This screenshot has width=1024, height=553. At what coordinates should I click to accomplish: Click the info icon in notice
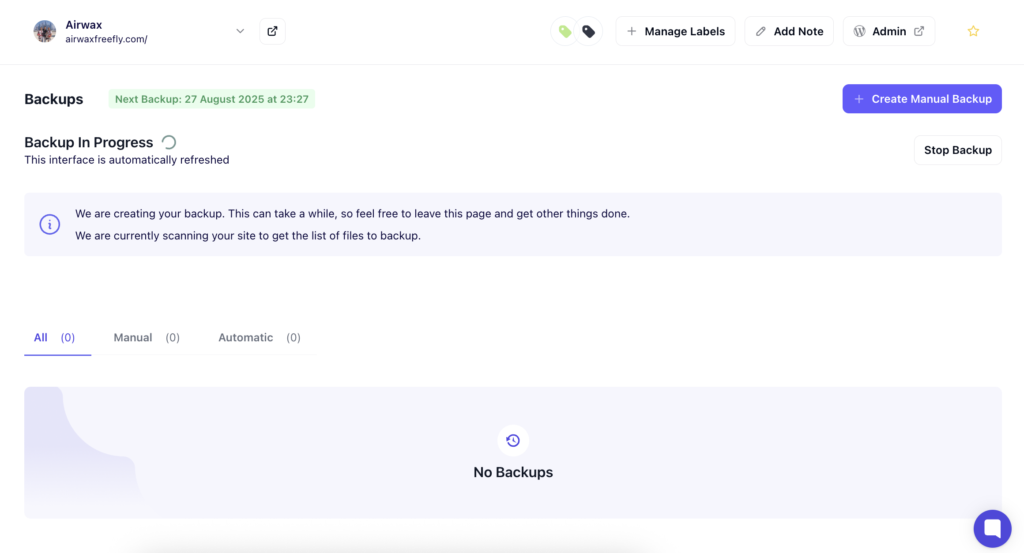pyautogui.click(x=50, y=224)
